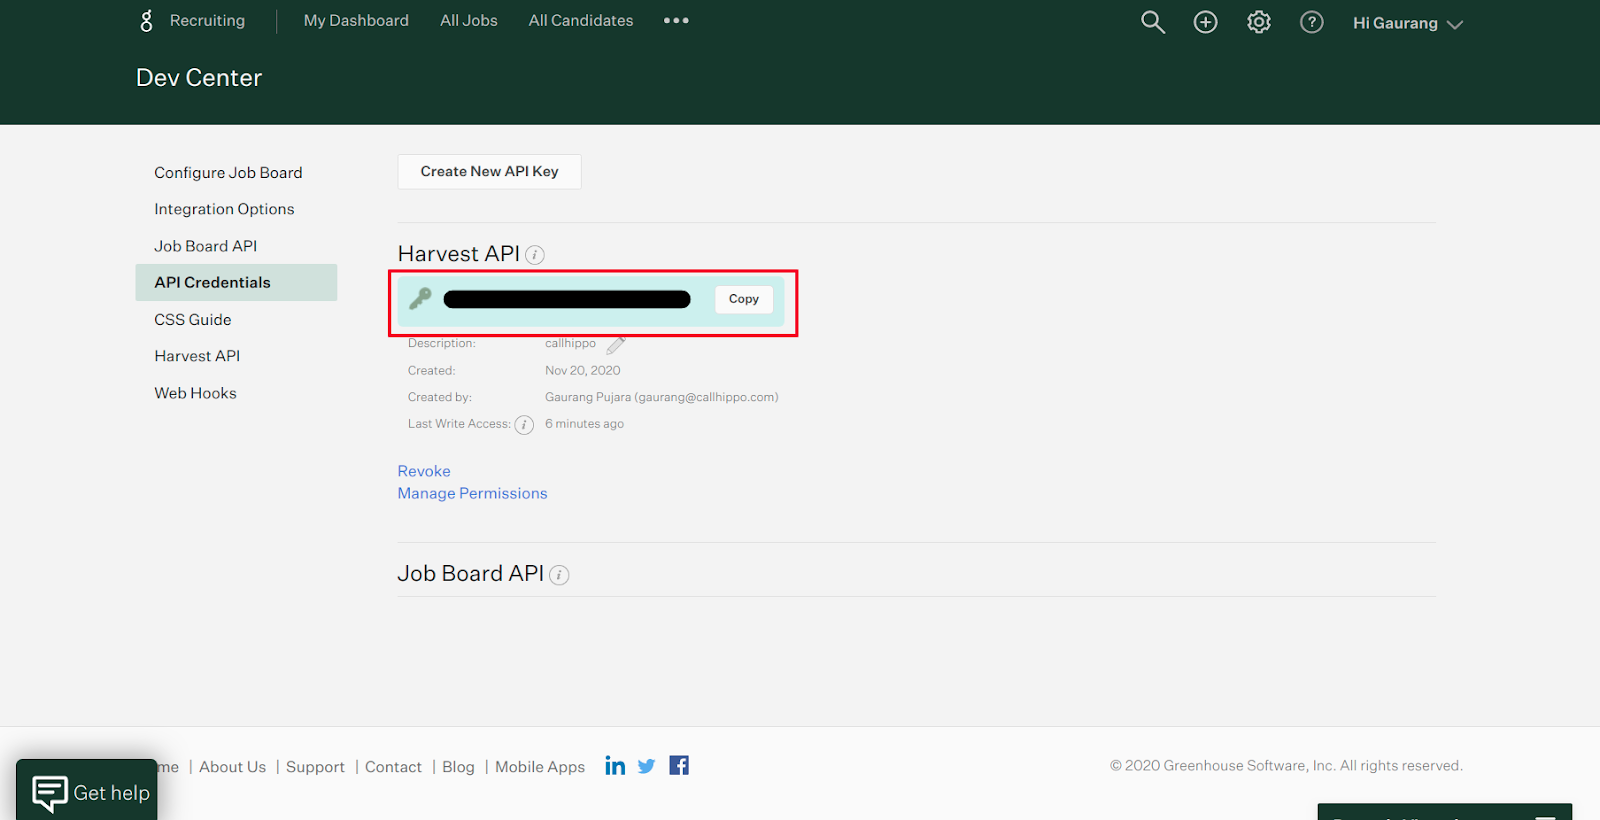This screenshot has height=820, width=1600.
Task: Select API Credentials in sidebar
Action: pyautogui.click(x=236, y=282)
